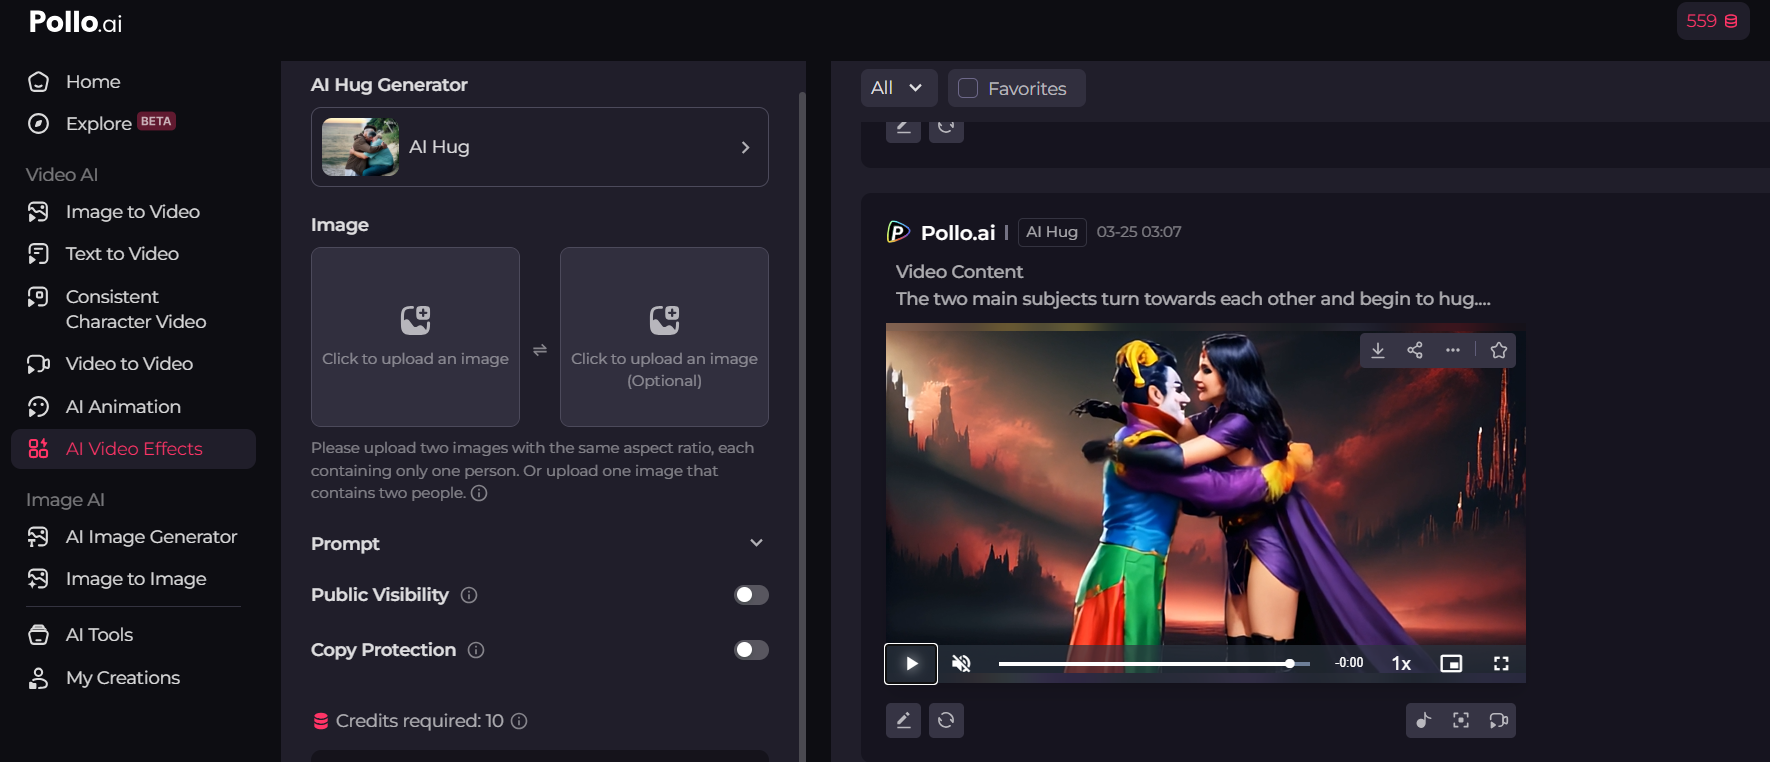Click the Pollo.ai author name

click(x=957, y=233)
